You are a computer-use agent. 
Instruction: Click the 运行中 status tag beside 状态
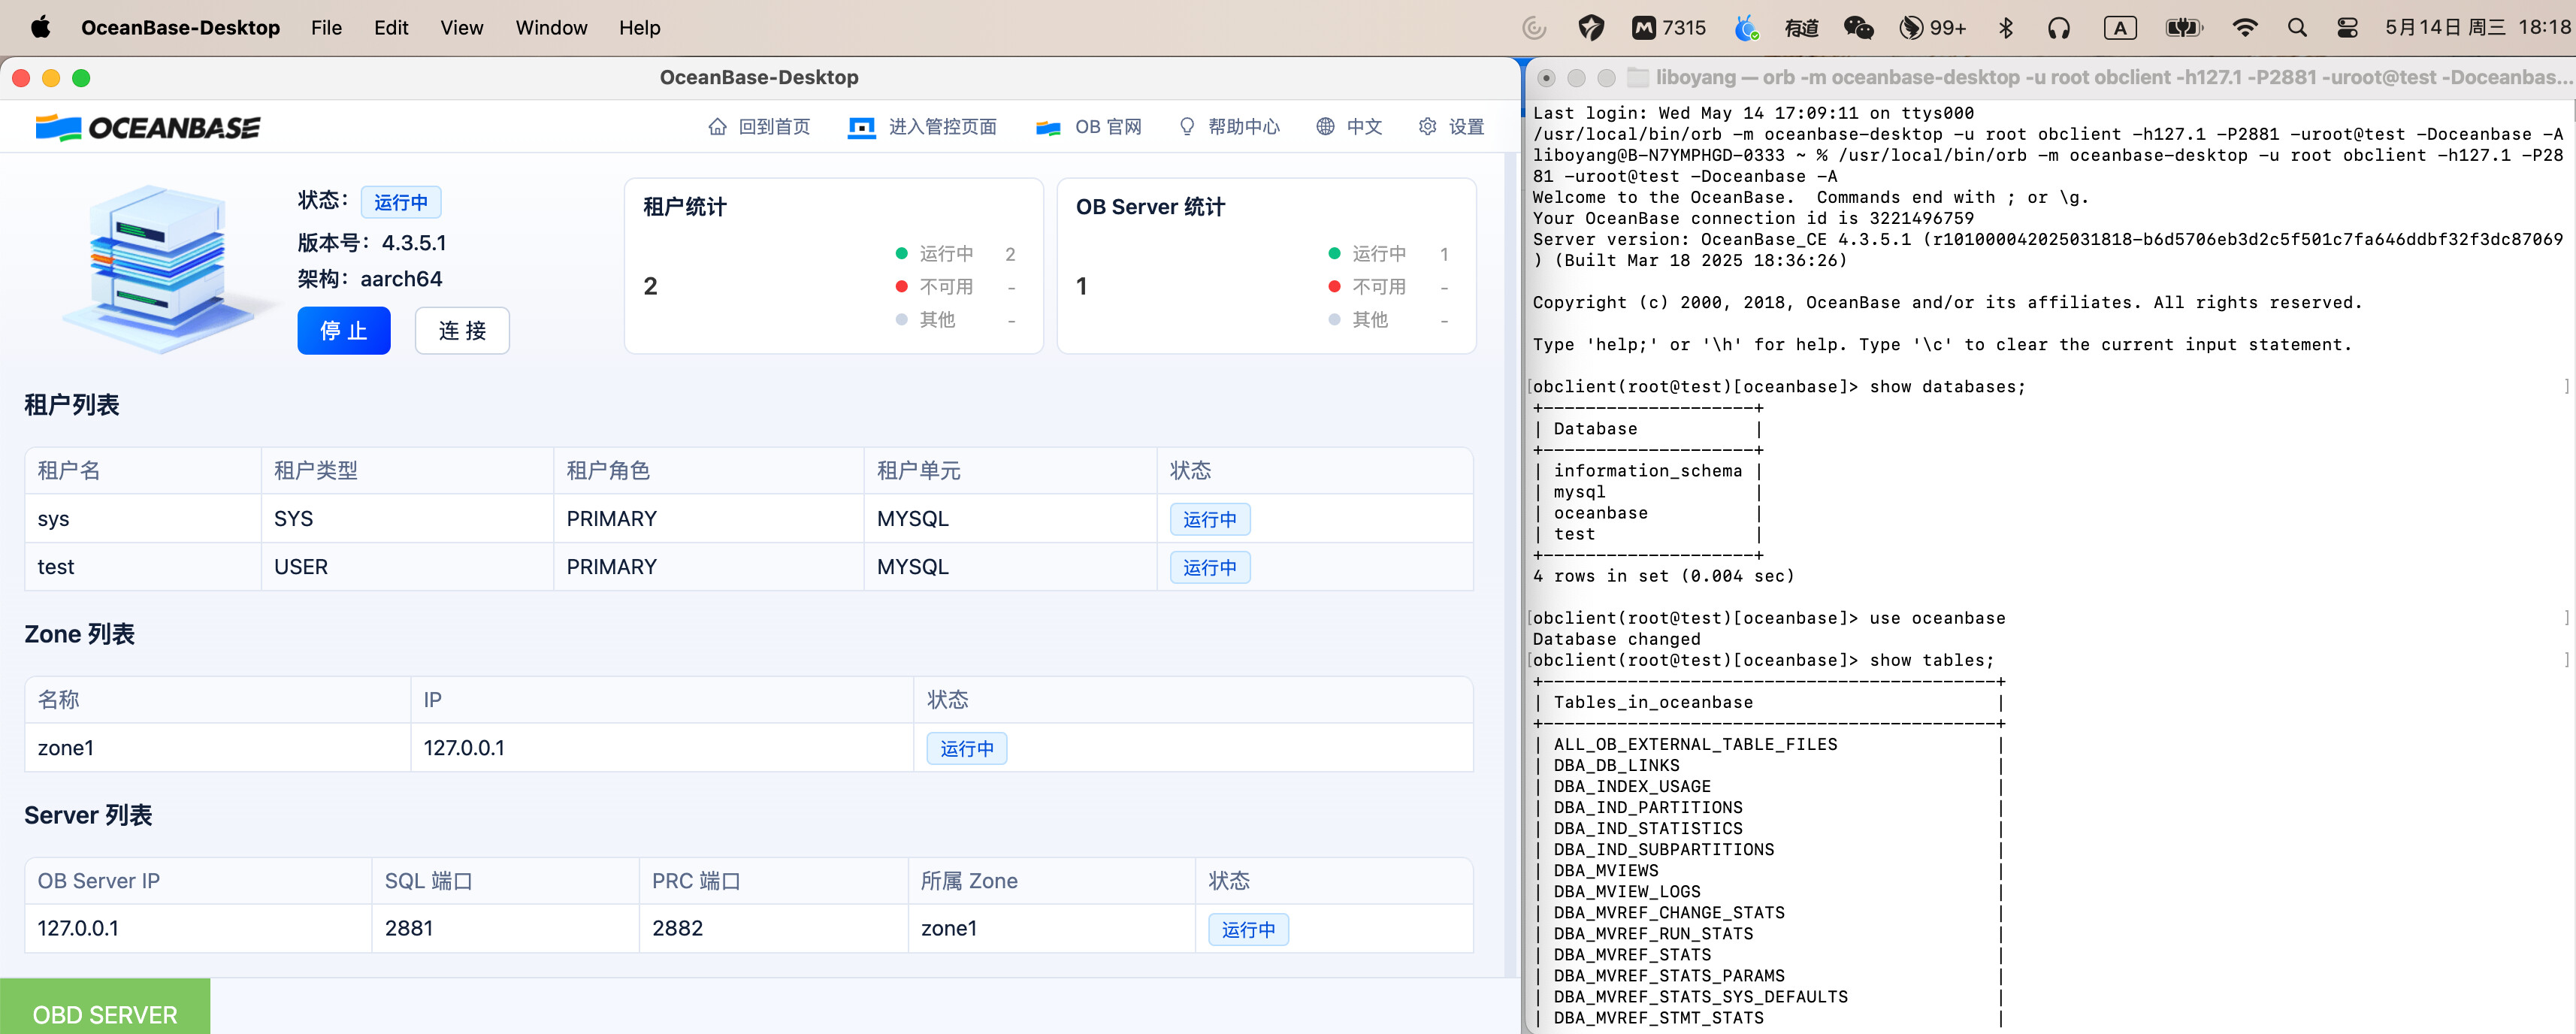(x=401, y=202)
